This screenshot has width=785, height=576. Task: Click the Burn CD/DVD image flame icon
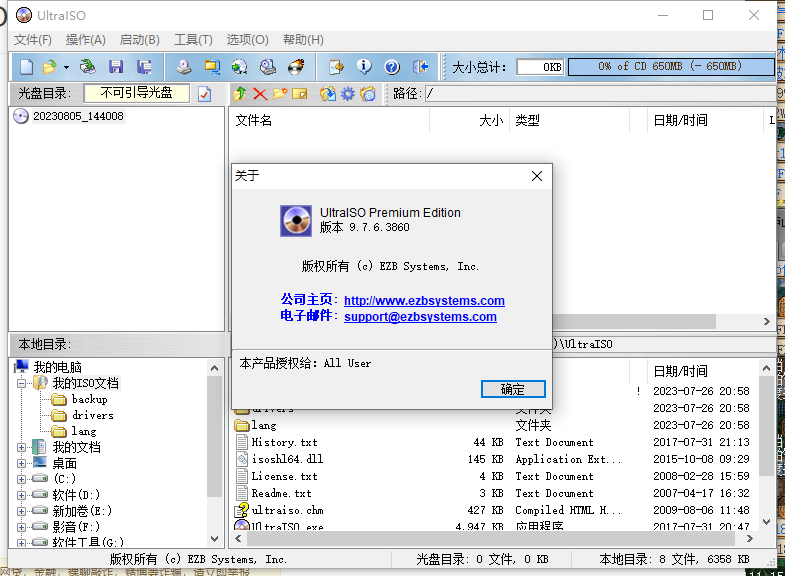(x=296, y=67)
